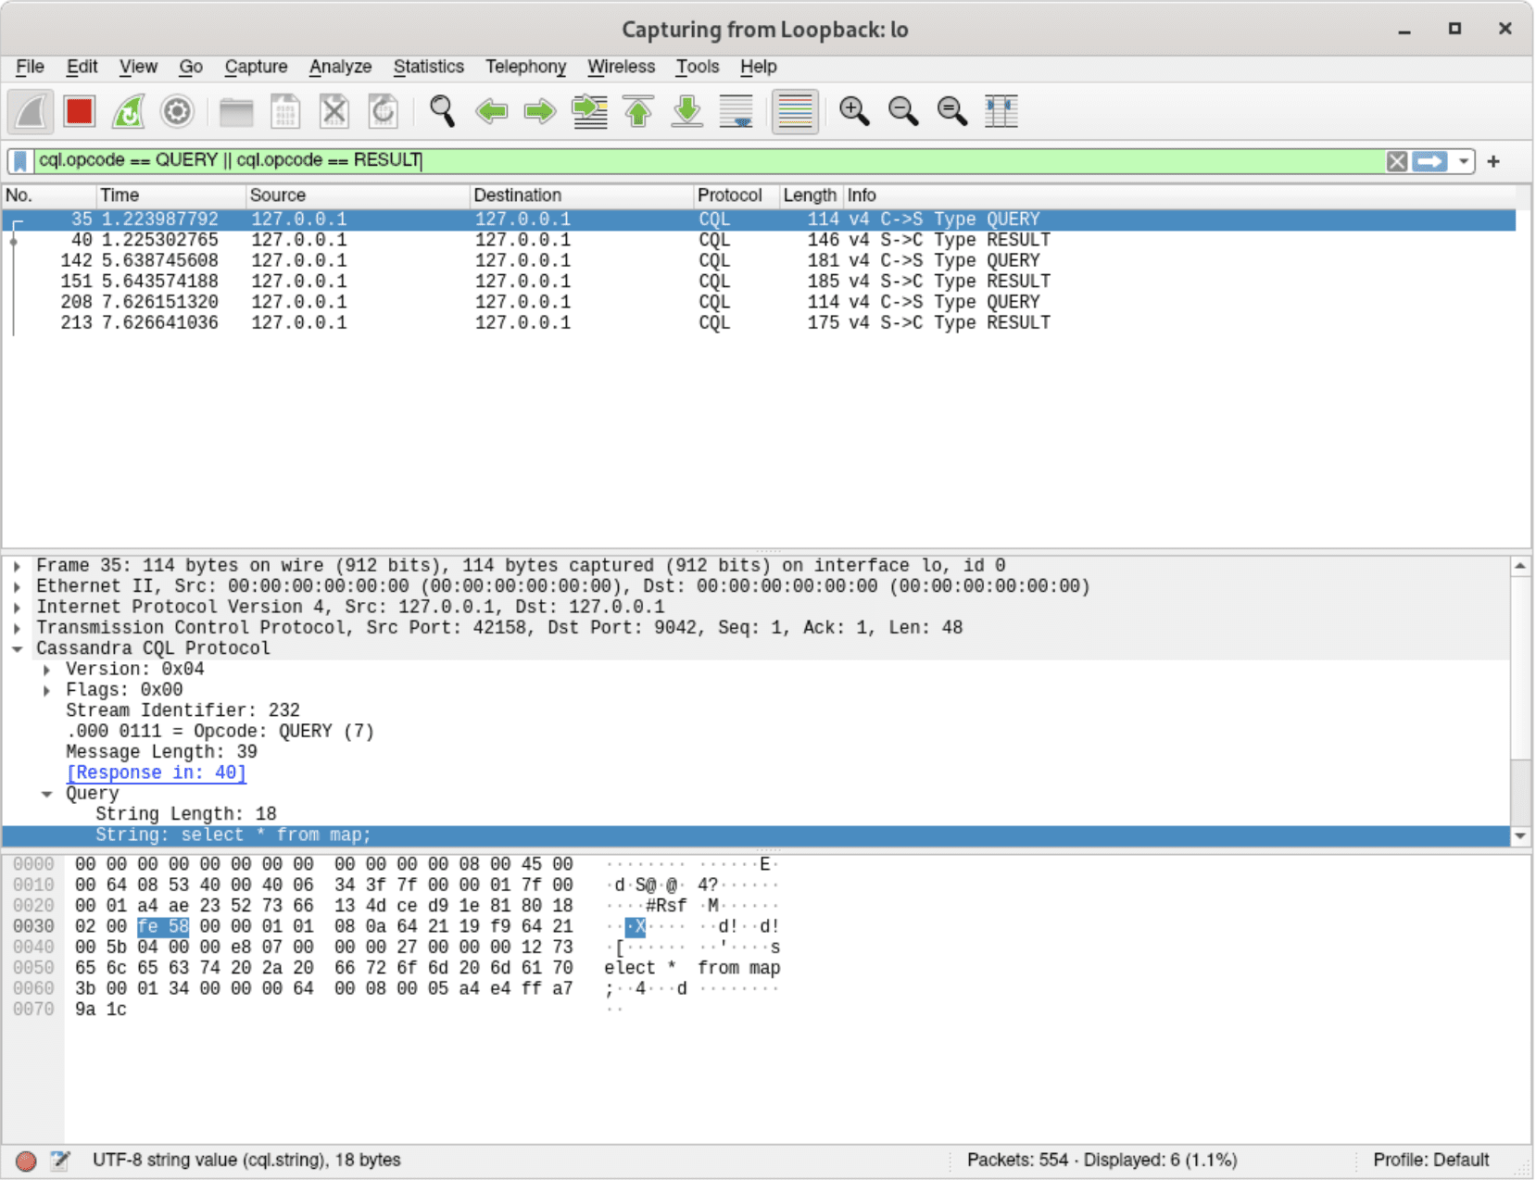Jump to the last packet
Screen dimensions: 1536x1180
(x=687, y=111)
